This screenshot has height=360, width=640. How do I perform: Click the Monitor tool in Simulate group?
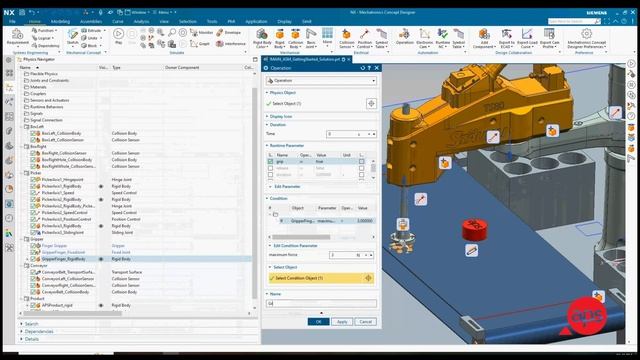point(202,32)
